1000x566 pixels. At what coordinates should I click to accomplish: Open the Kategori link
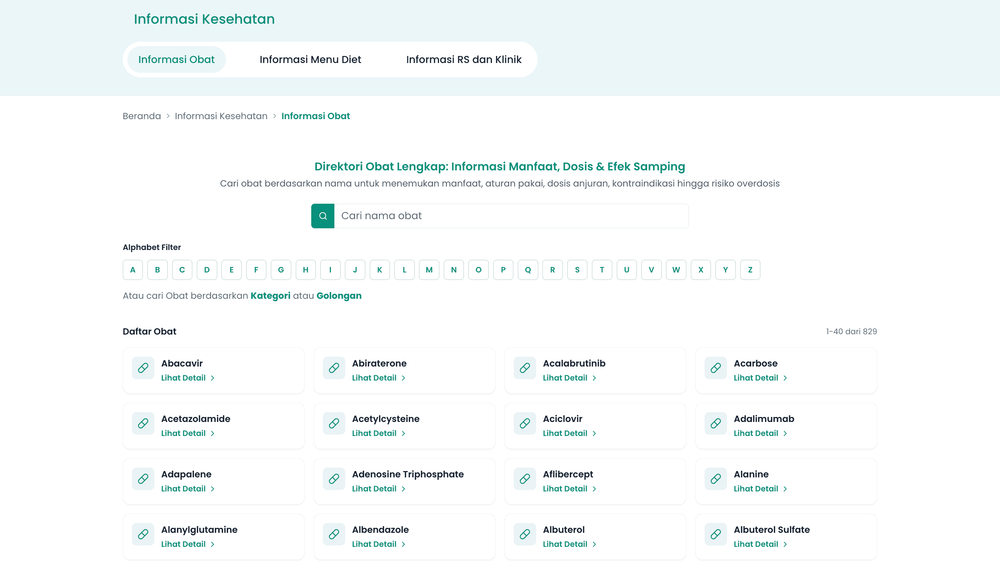pyautogui.click(x=270, y=296)
